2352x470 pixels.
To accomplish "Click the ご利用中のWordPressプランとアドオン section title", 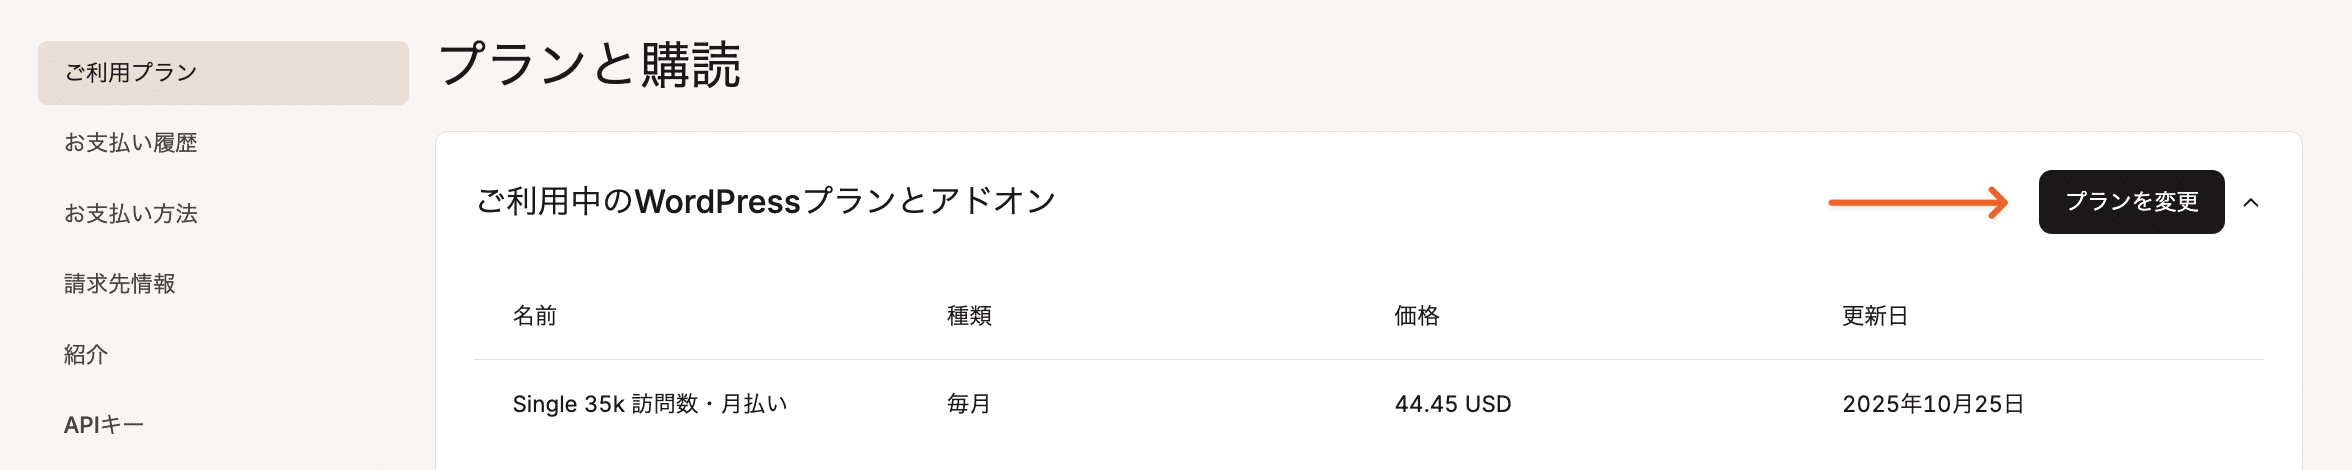I will (766, 202).
